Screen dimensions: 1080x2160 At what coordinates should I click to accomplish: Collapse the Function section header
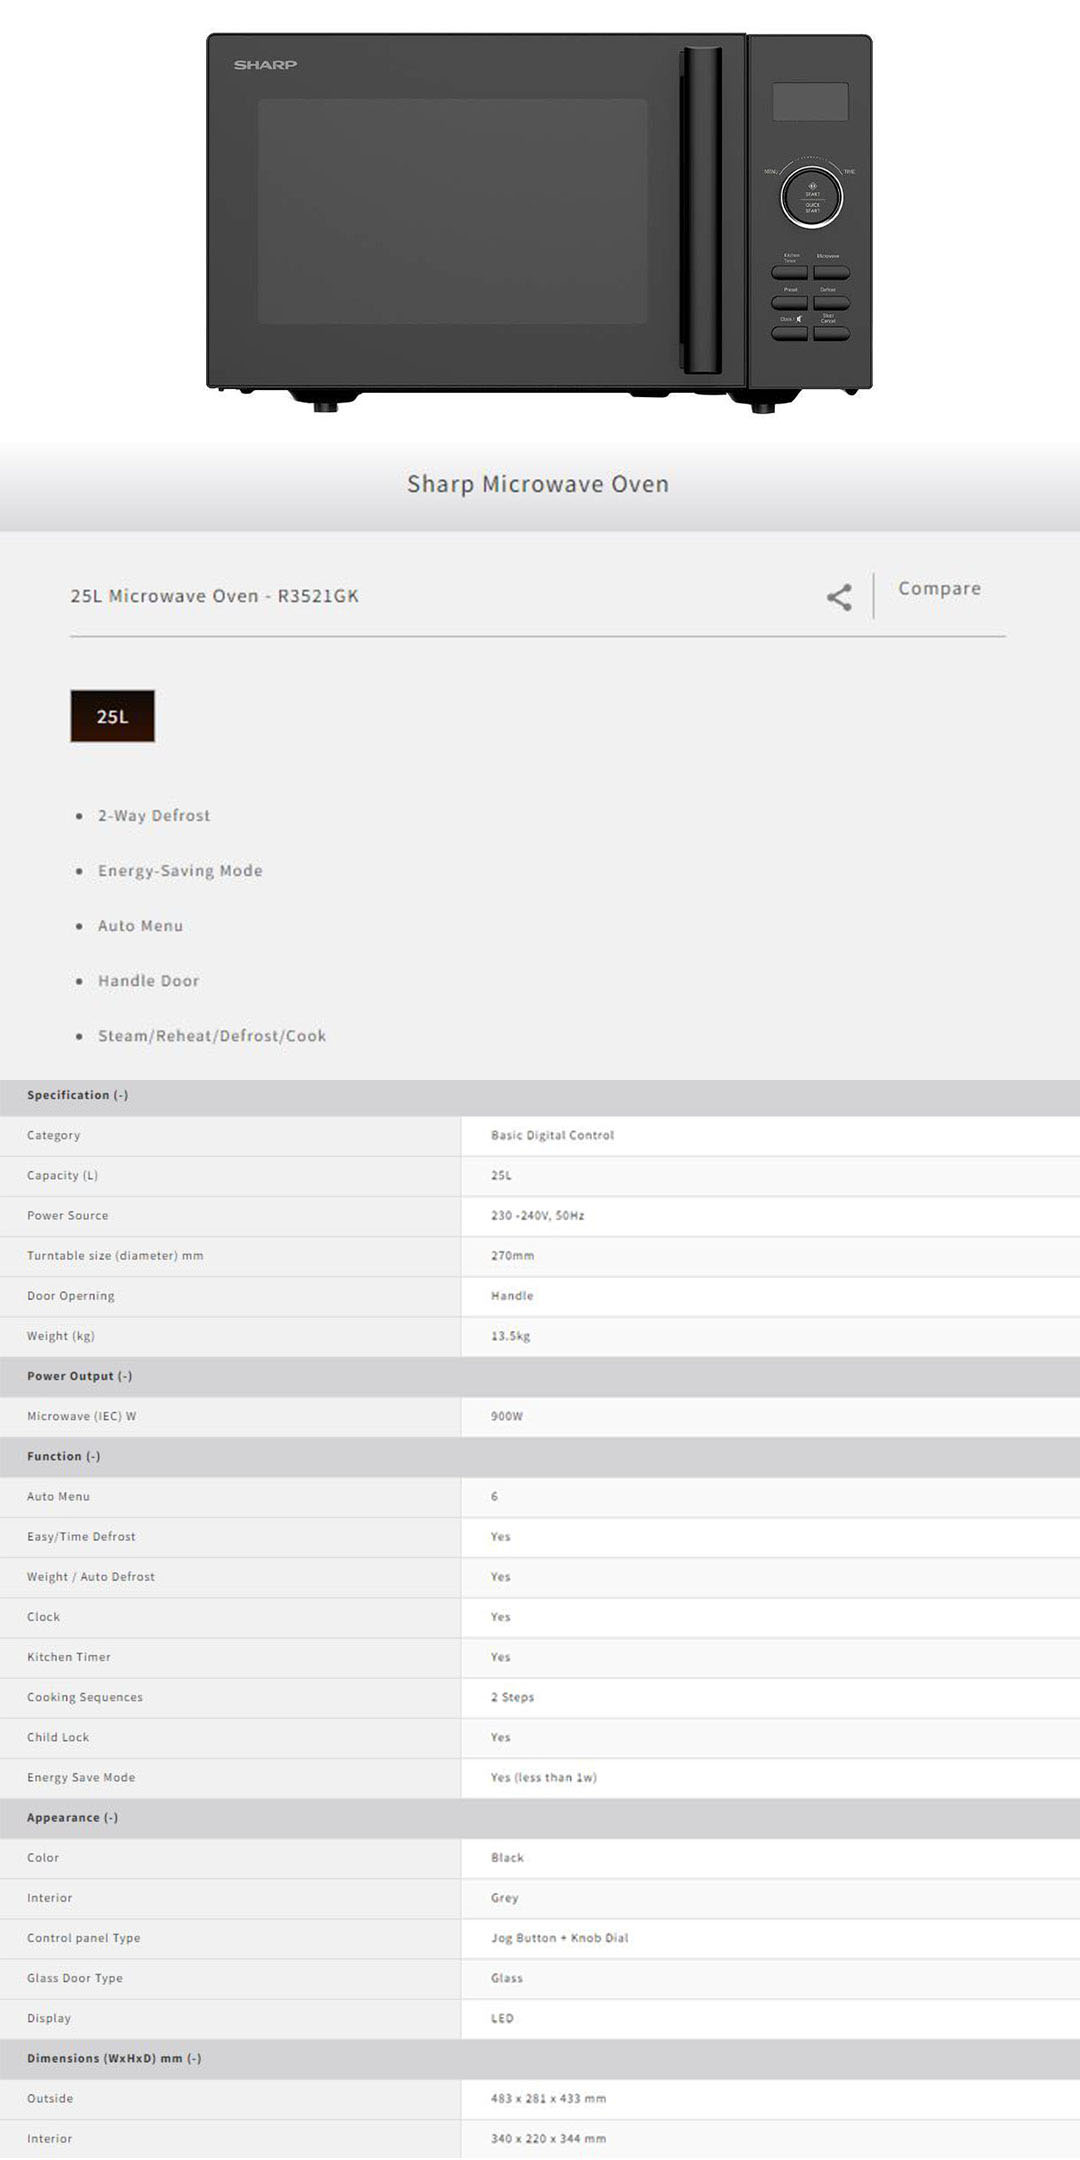point(64,1456)
